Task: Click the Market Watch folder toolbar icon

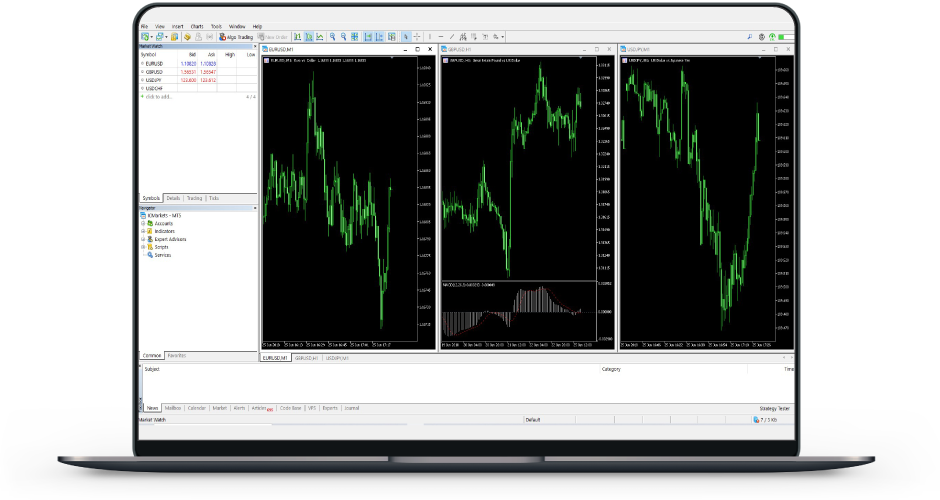Action: 174,37
